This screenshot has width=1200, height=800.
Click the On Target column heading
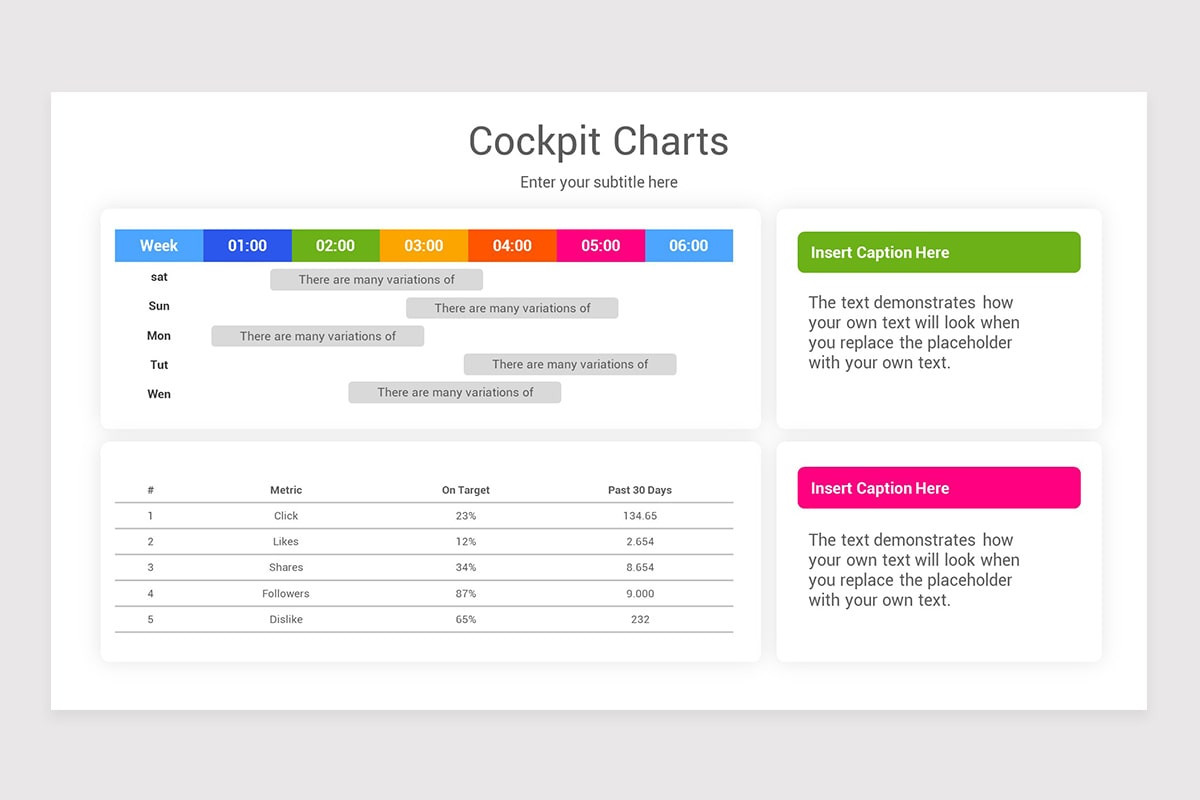tap(465, 490)
